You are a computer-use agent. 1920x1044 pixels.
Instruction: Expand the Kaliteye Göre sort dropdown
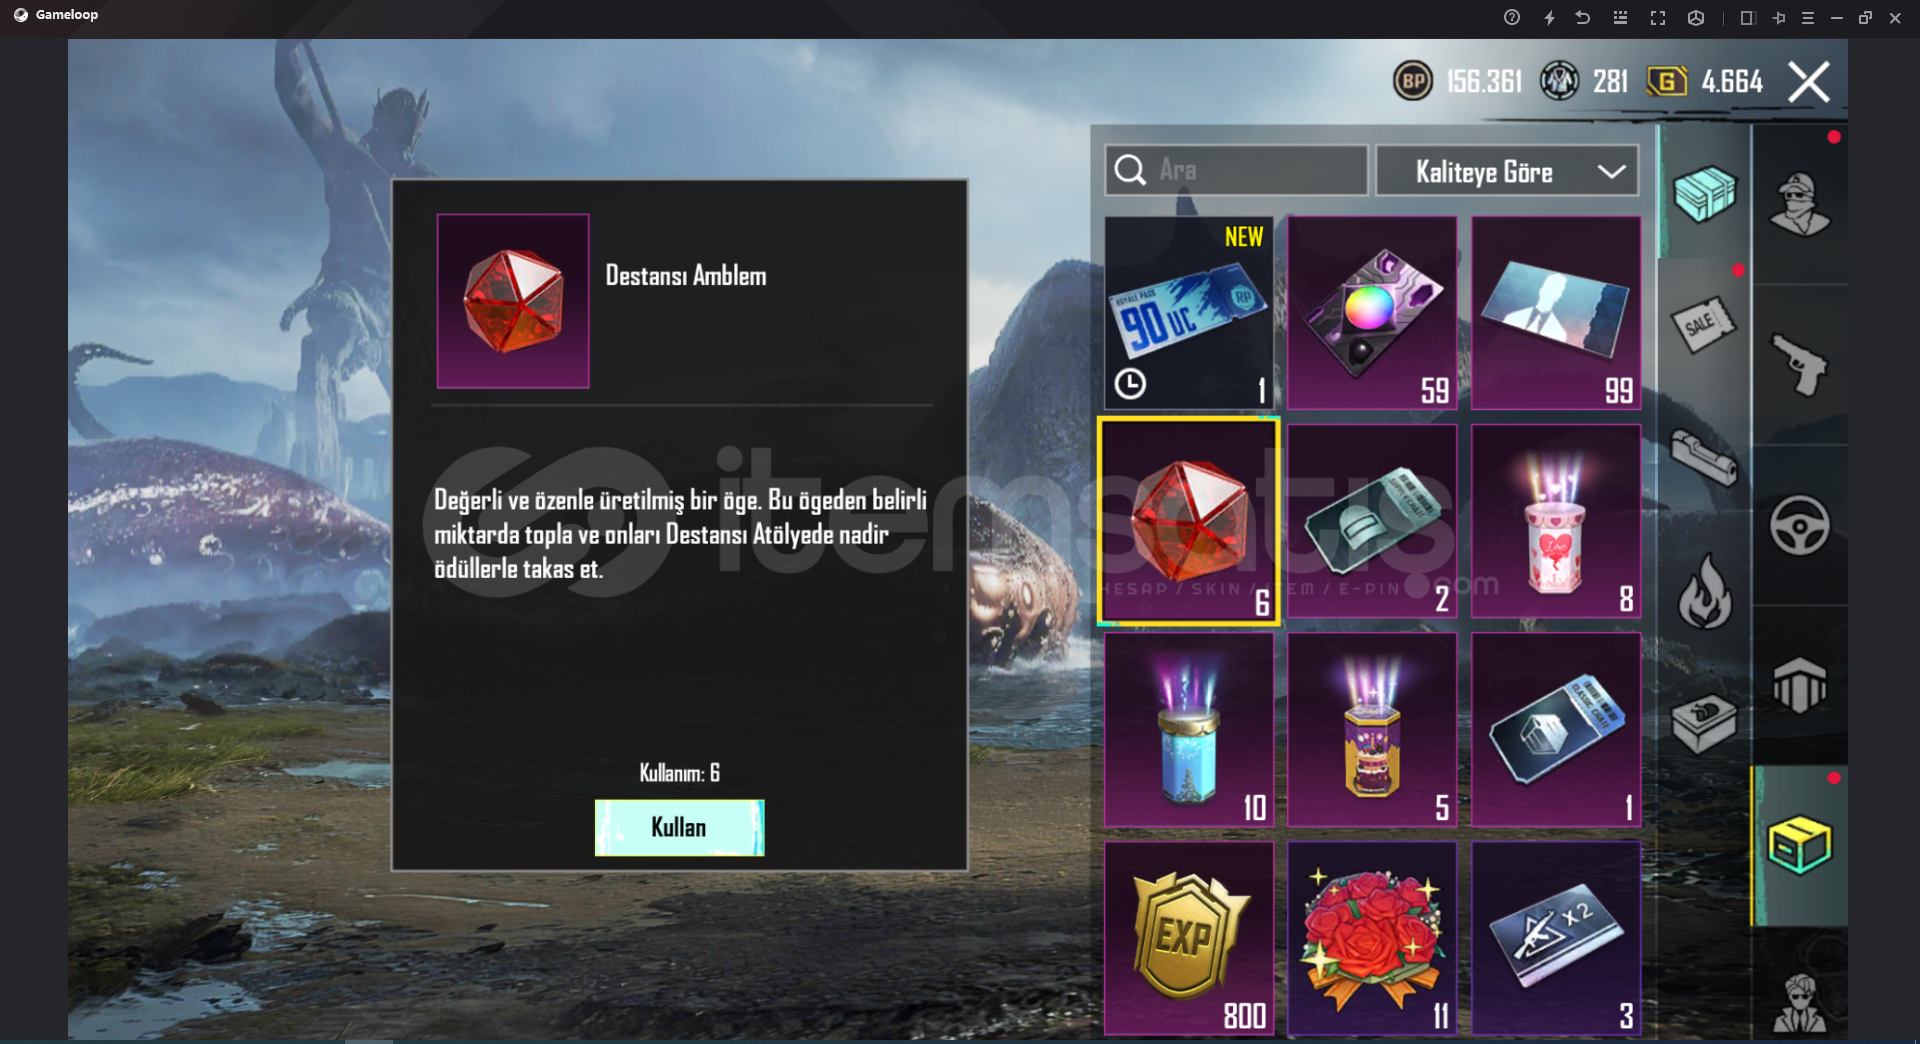click(x=1507, y=171)
